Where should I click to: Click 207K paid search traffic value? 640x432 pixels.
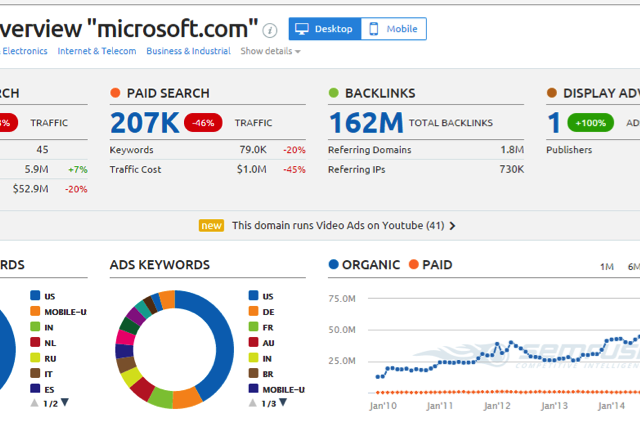[x=144, y=123]
